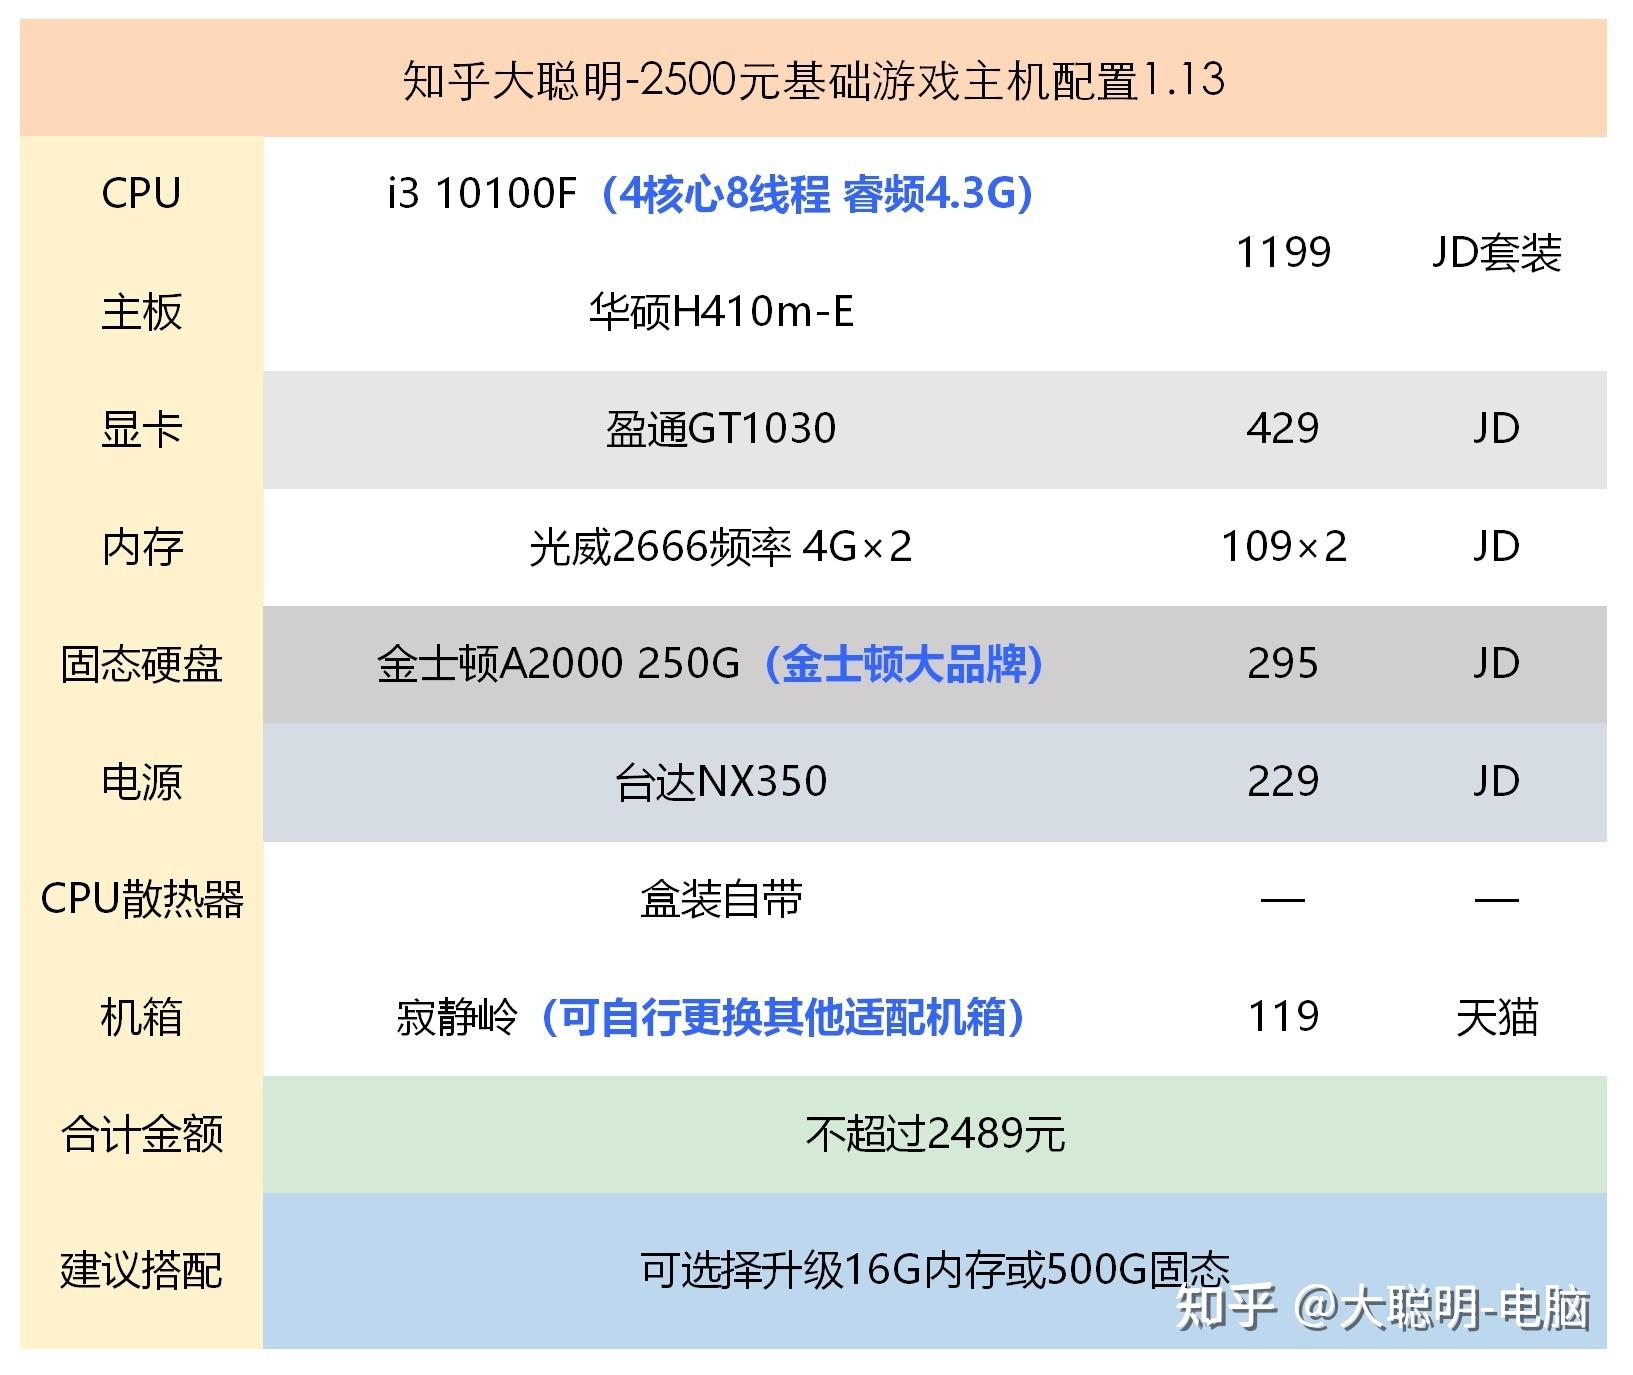Click the price '1199'

pos(1283,253)
